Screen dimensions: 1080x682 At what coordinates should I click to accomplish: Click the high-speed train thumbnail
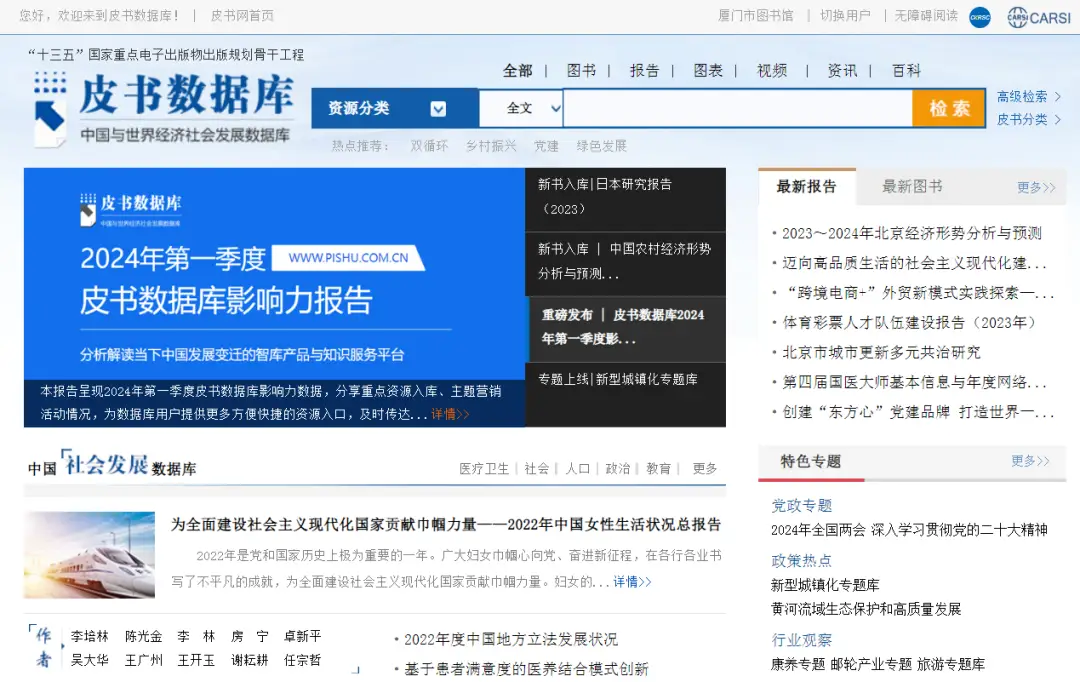[90, 555]
